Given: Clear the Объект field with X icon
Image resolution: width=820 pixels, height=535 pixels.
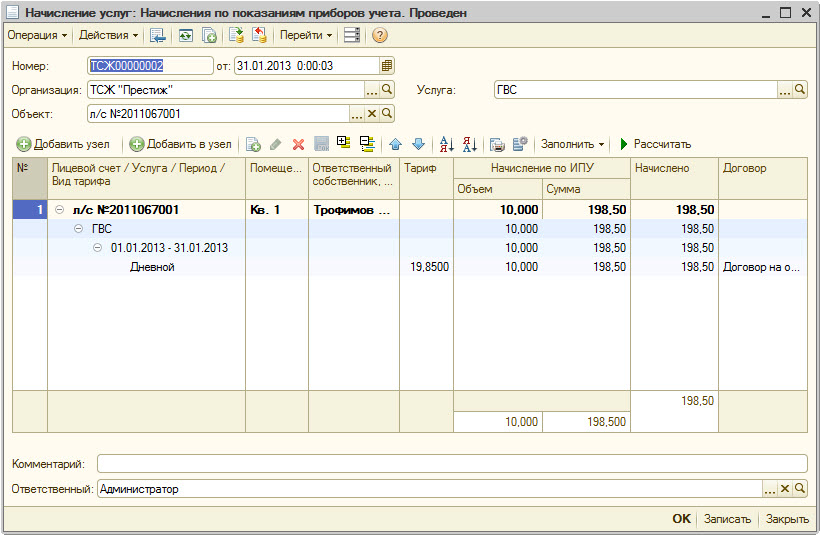Looking at the screenshot, I should click(x=372, y=114).
